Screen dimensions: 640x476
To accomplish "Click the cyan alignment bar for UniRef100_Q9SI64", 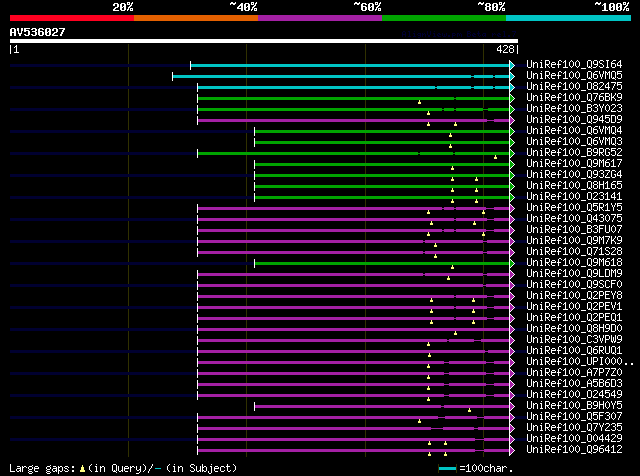I will point(350,65).
